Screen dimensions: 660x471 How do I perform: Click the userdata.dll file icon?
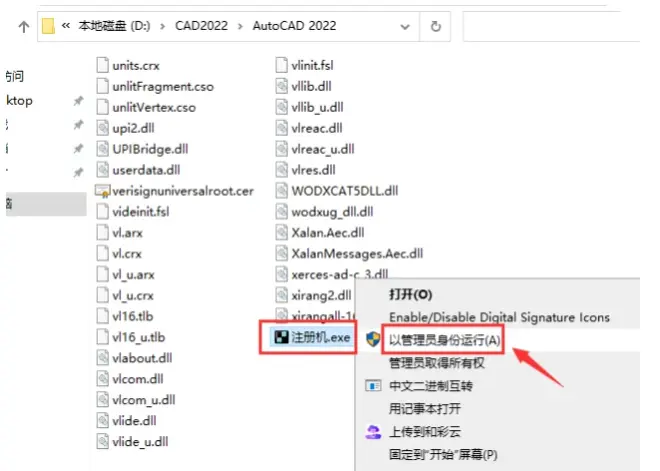coord(102,170)
